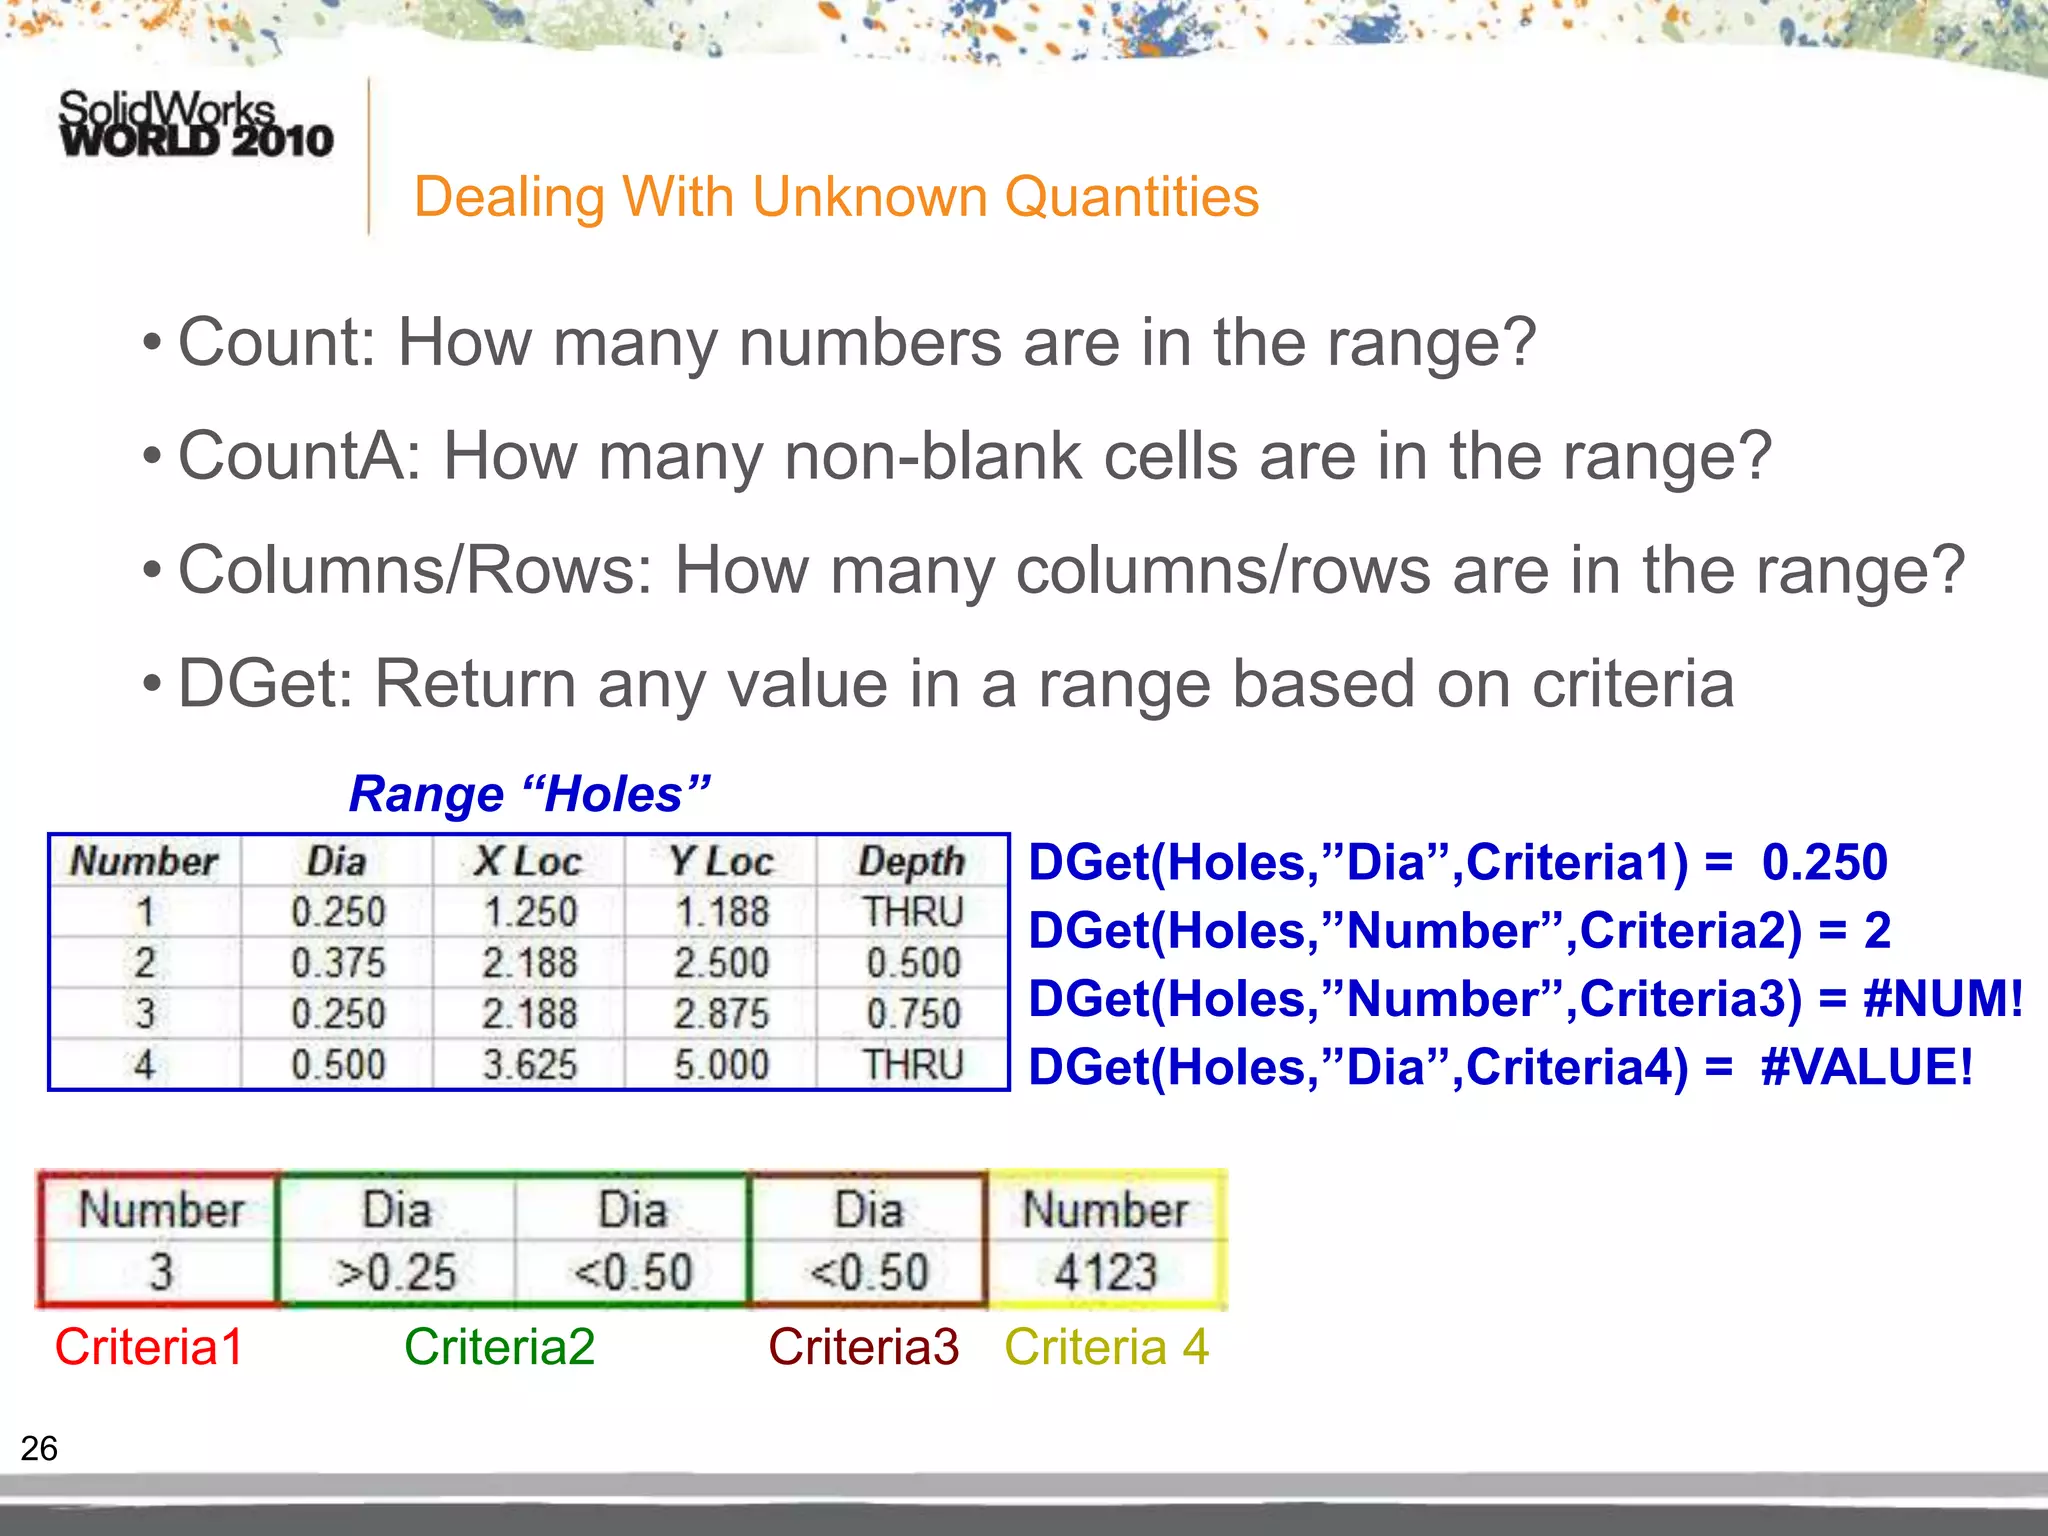Click the 5.000 Y Loc cell
Screen dimensions: 2048x1536
721,1065
